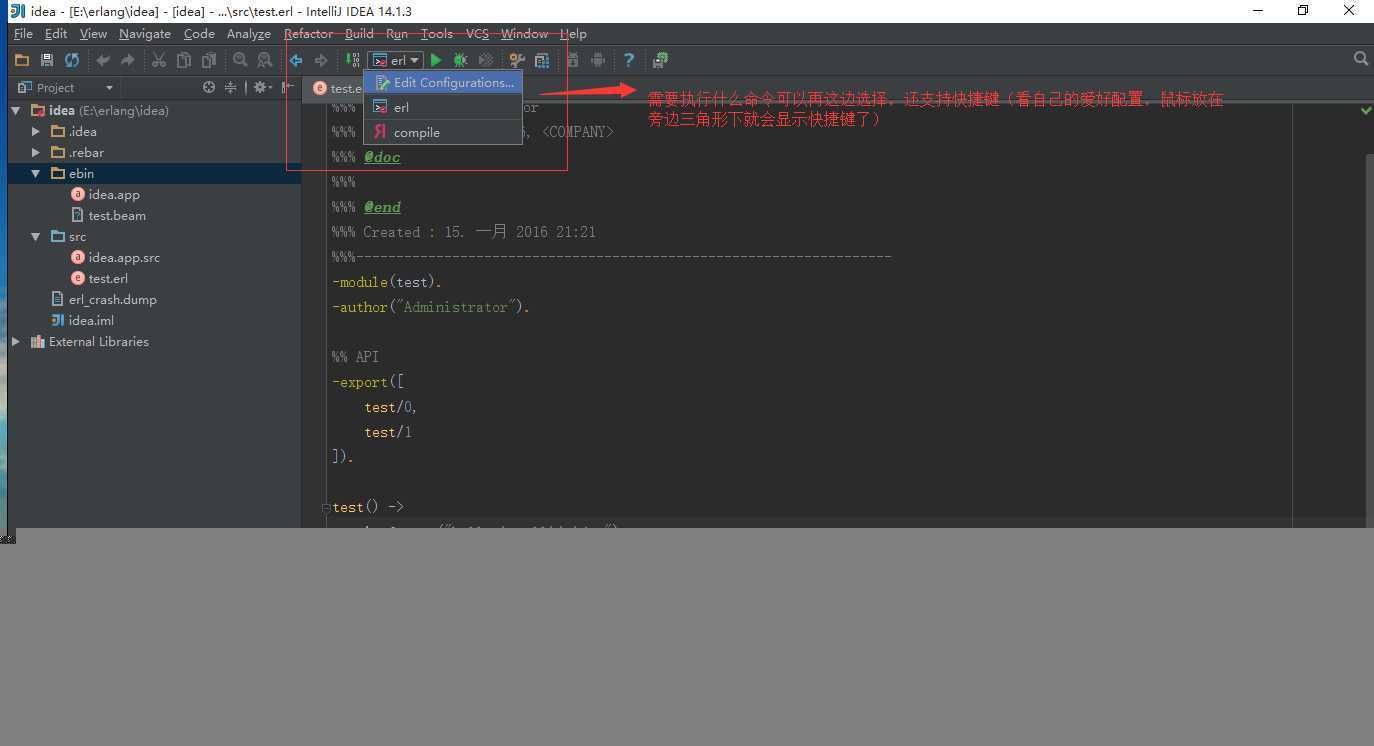Start Debug with the bug icon

[x=460, y=60]
